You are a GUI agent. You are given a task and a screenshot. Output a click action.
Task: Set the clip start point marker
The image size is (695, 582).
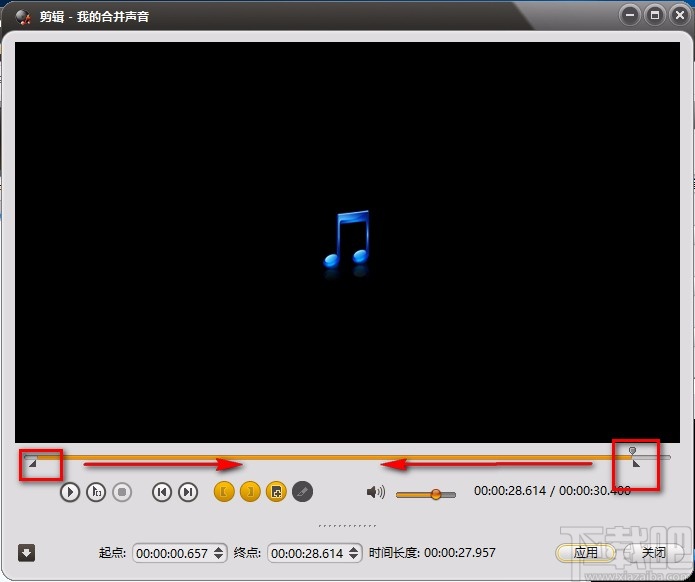coord(224,492)
